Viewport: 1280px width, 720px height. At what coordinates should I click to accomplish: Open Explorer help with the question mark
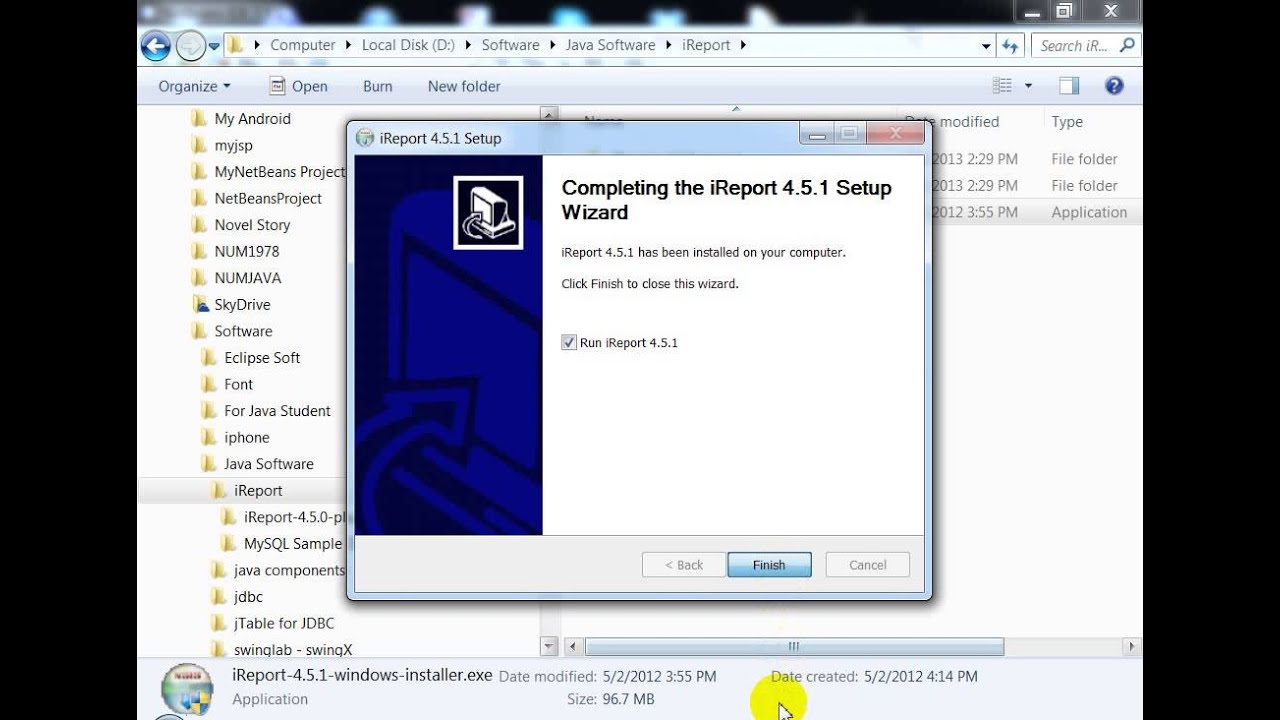pos(1114,86)
